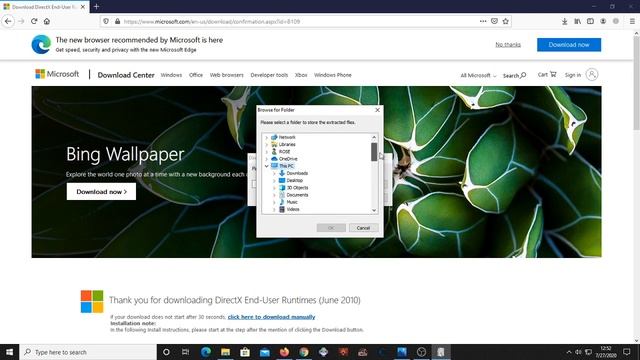Open Web browsers menu in Download Center
640x360 pixels.
coord(227,75)
